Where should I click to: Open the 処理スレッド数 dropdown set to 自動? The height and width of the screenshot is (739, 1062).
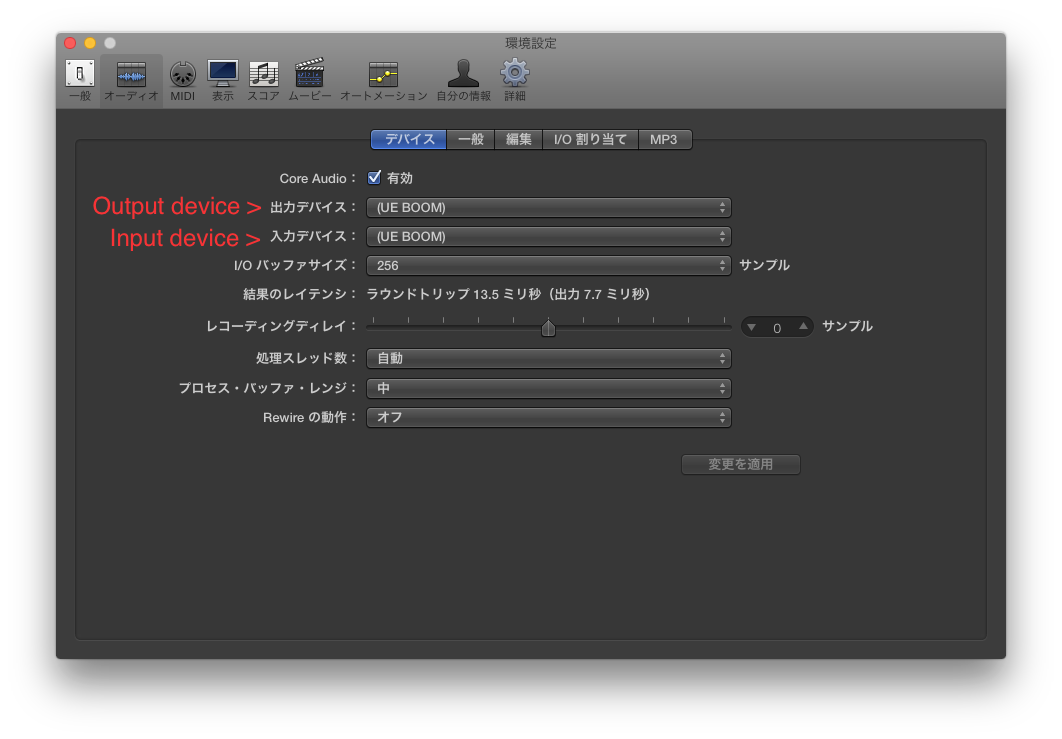click(549, 358)
